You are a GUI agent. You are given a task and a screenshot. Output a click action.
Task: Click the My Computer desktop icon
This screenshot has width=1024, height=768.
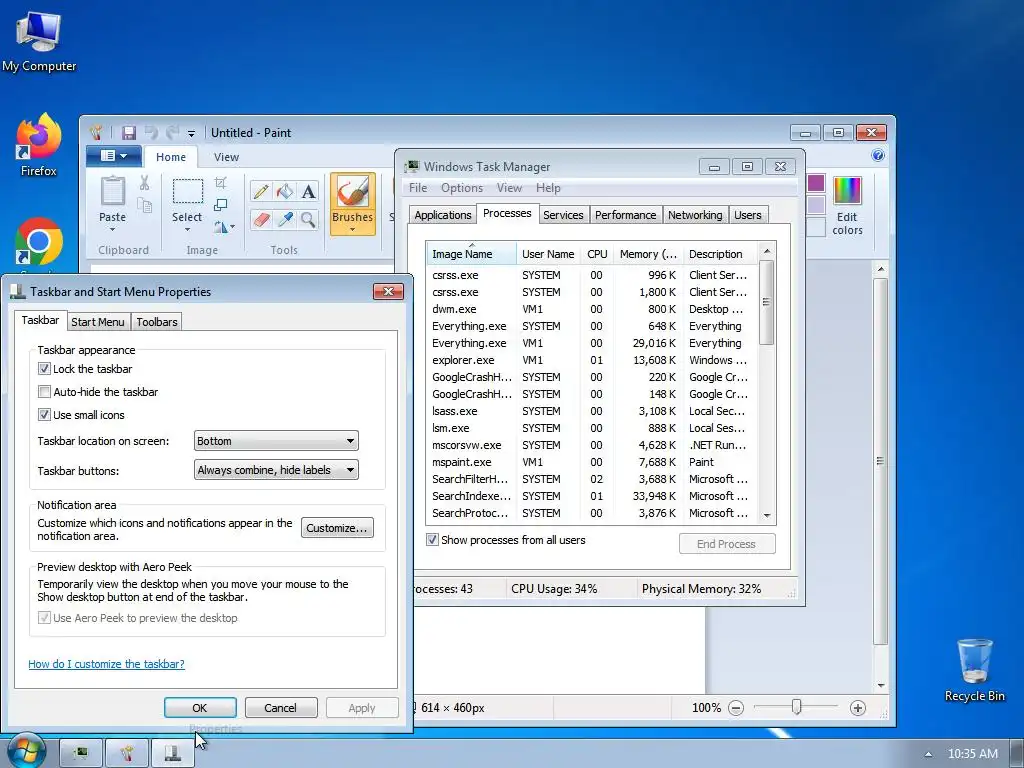(39, 41)
